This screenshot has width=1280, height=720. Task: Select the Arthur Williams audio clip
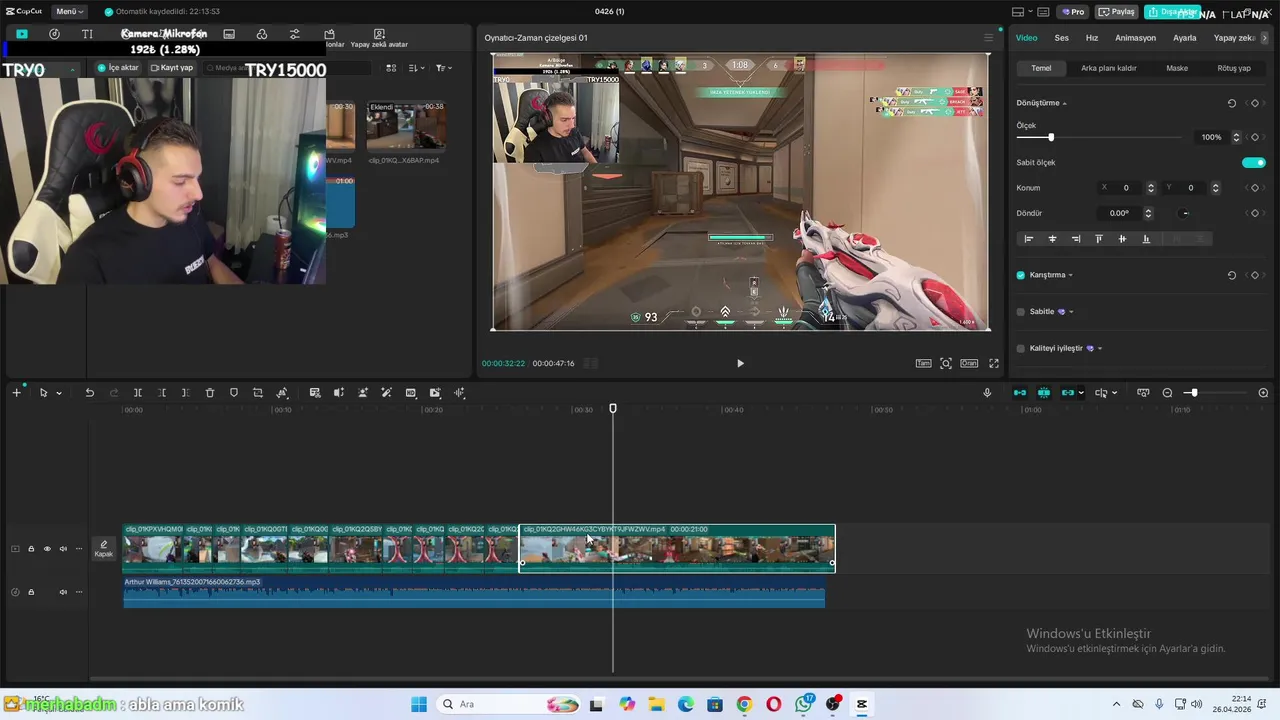point(474,592)
